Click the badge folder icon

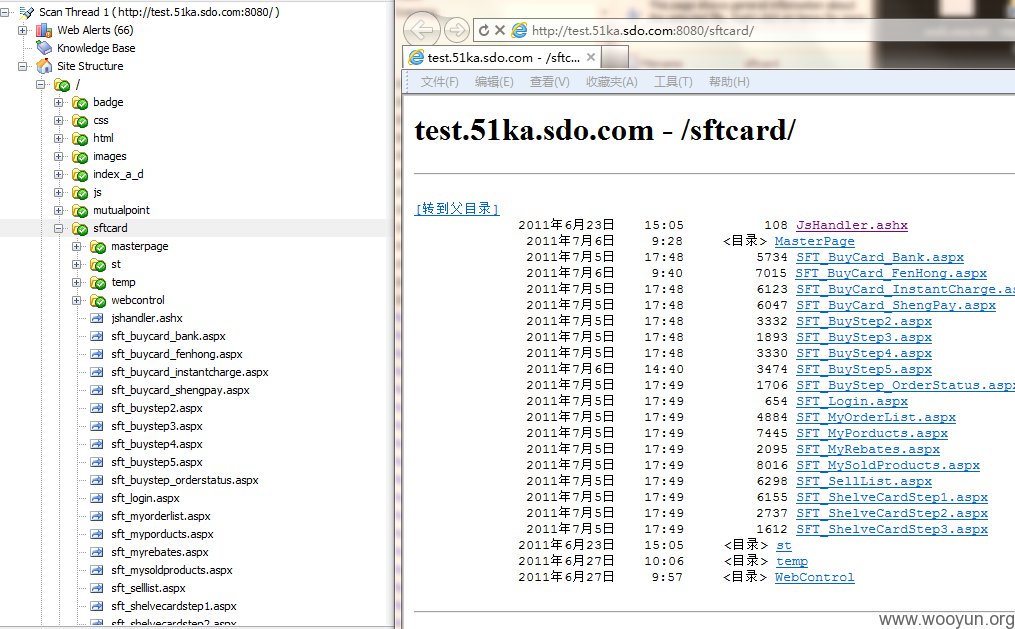click(80, 103)
